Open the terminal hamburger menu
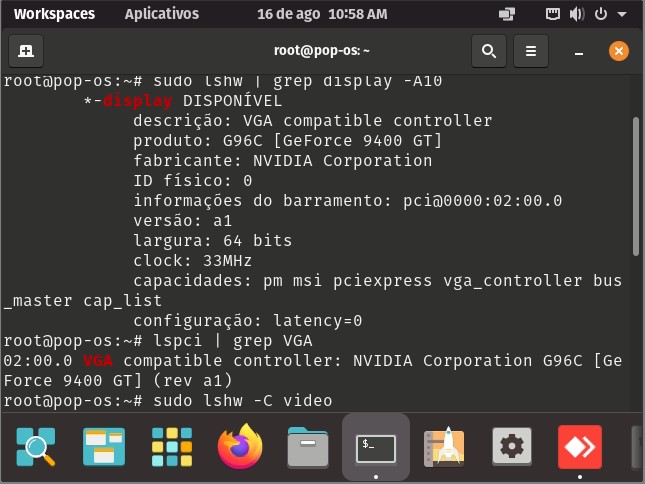The width and height of the screenshot is (645, 484). 531,51
